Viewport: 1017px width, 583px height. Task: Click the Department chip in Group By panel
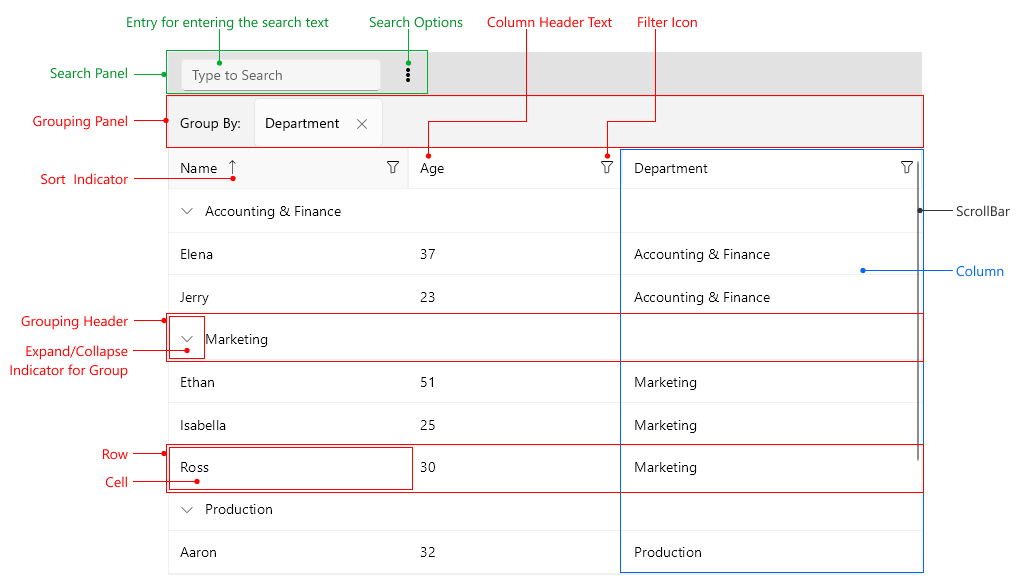[302, 124]
